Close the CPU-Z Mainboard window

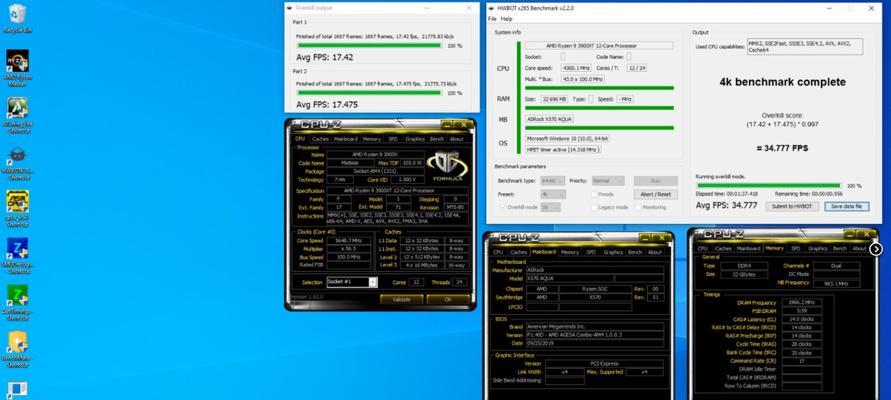pos(664,236)
